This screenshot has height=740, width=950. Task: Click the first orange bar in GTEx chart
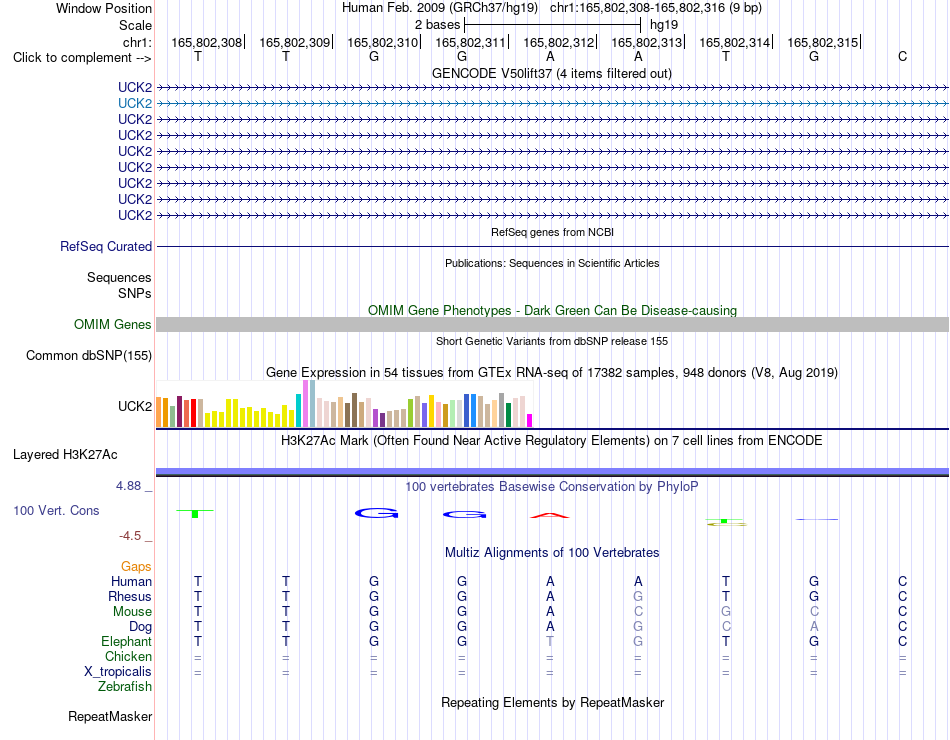pos(159,412)
